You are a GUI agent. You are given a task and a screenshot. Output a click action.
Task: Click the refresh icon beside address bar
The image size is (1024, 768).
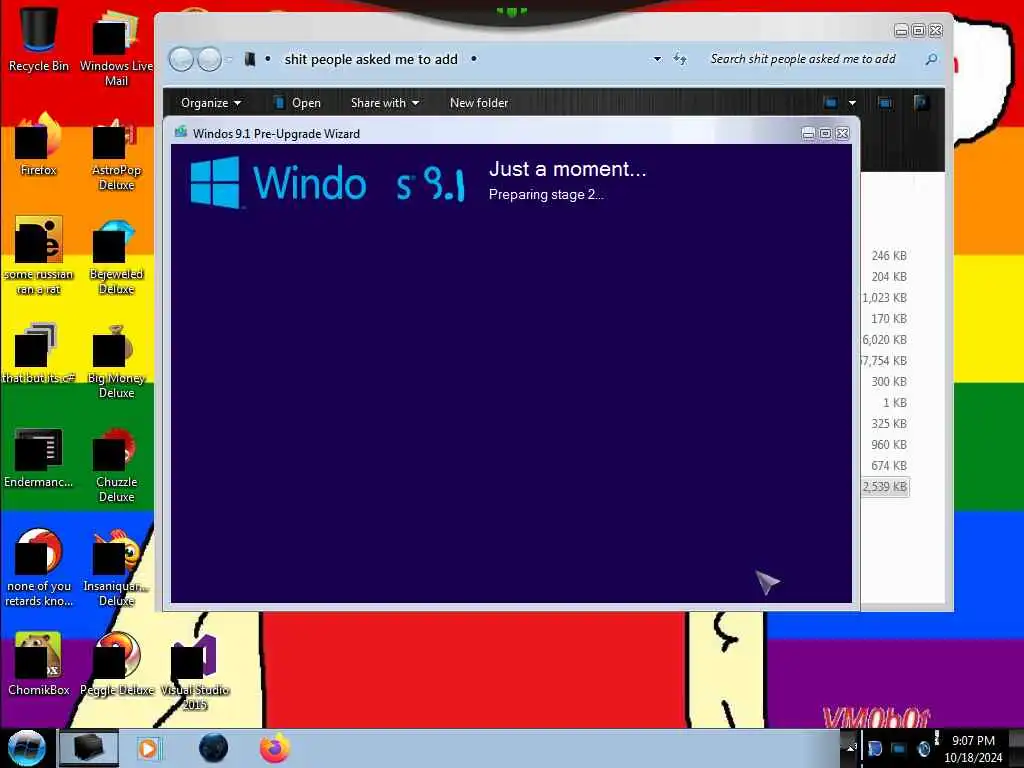pyautogui.click(x=680, y=59)
